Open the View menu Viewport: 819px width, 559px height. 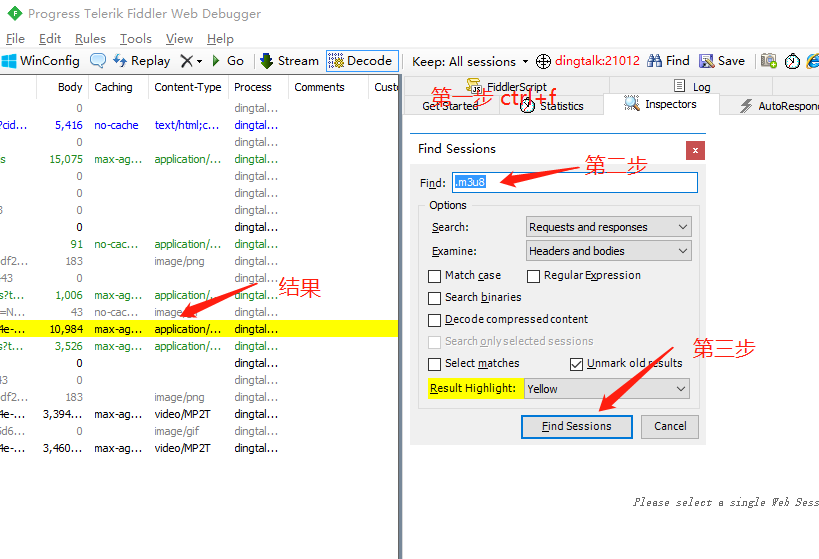point(179,39)
